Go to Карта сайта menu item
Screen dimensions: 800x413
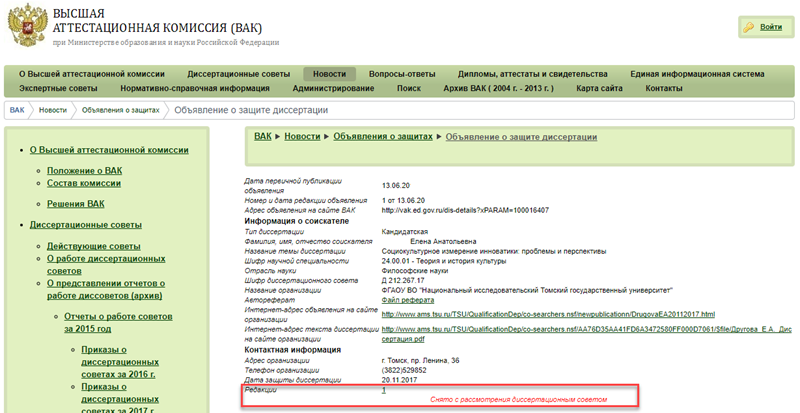(x=600, y=89)
